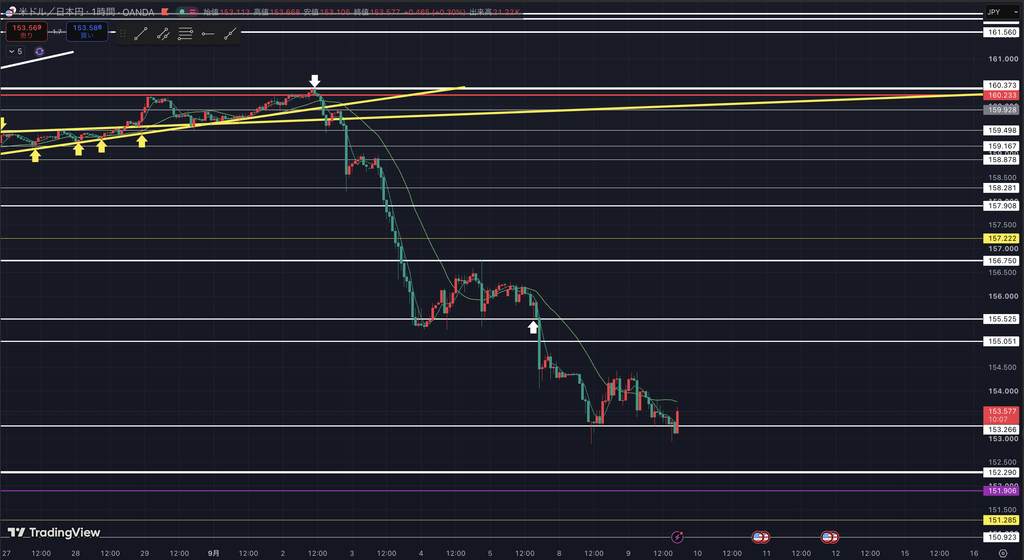Viewport: 1024px width, 560px height.
Task: Open the JPY currency dropdown
Action: point(1002,12)
